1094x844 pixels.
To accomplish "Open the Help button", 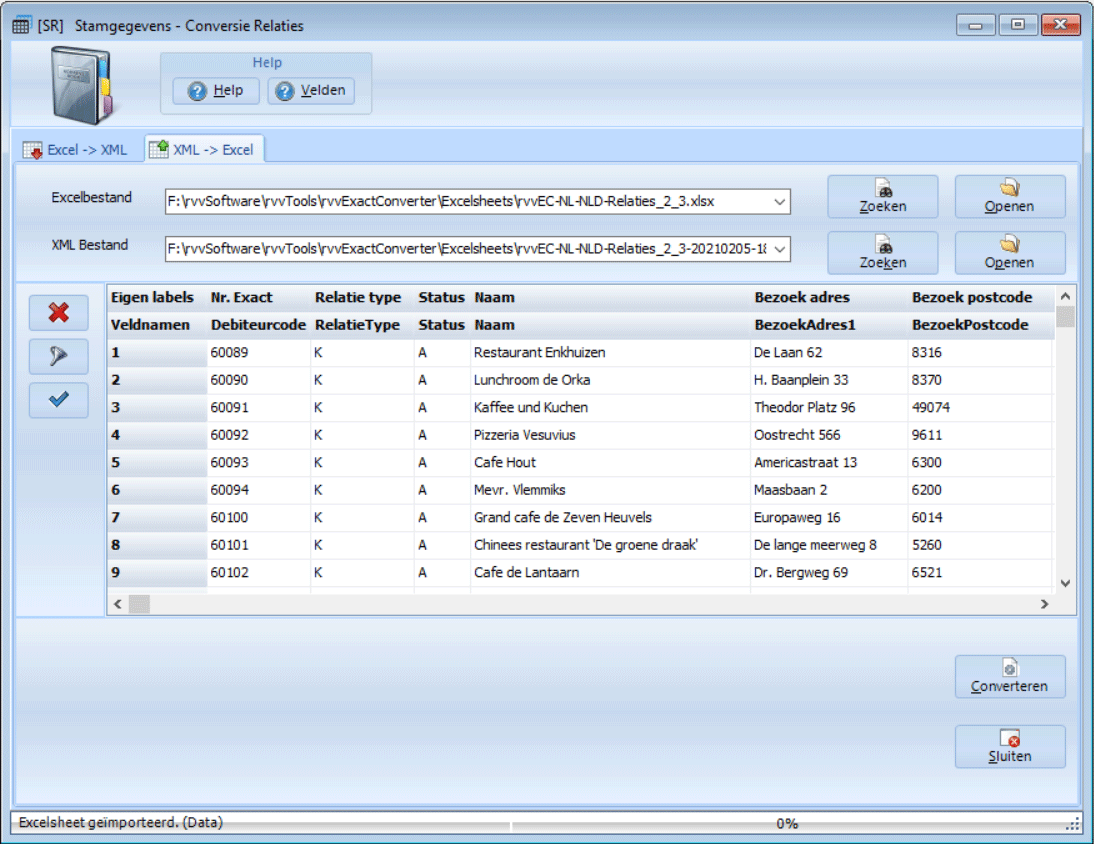I will pyautogui.click(x=216, y=91).
